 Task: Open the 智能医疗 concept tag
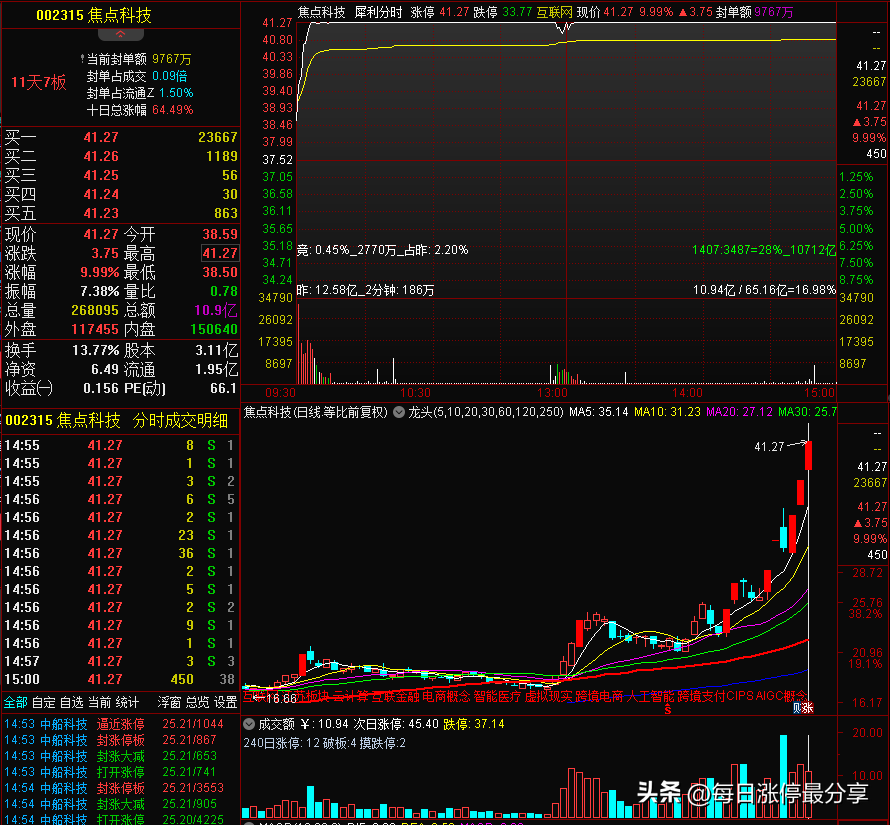pyautogui.click(x=497, y=696)
